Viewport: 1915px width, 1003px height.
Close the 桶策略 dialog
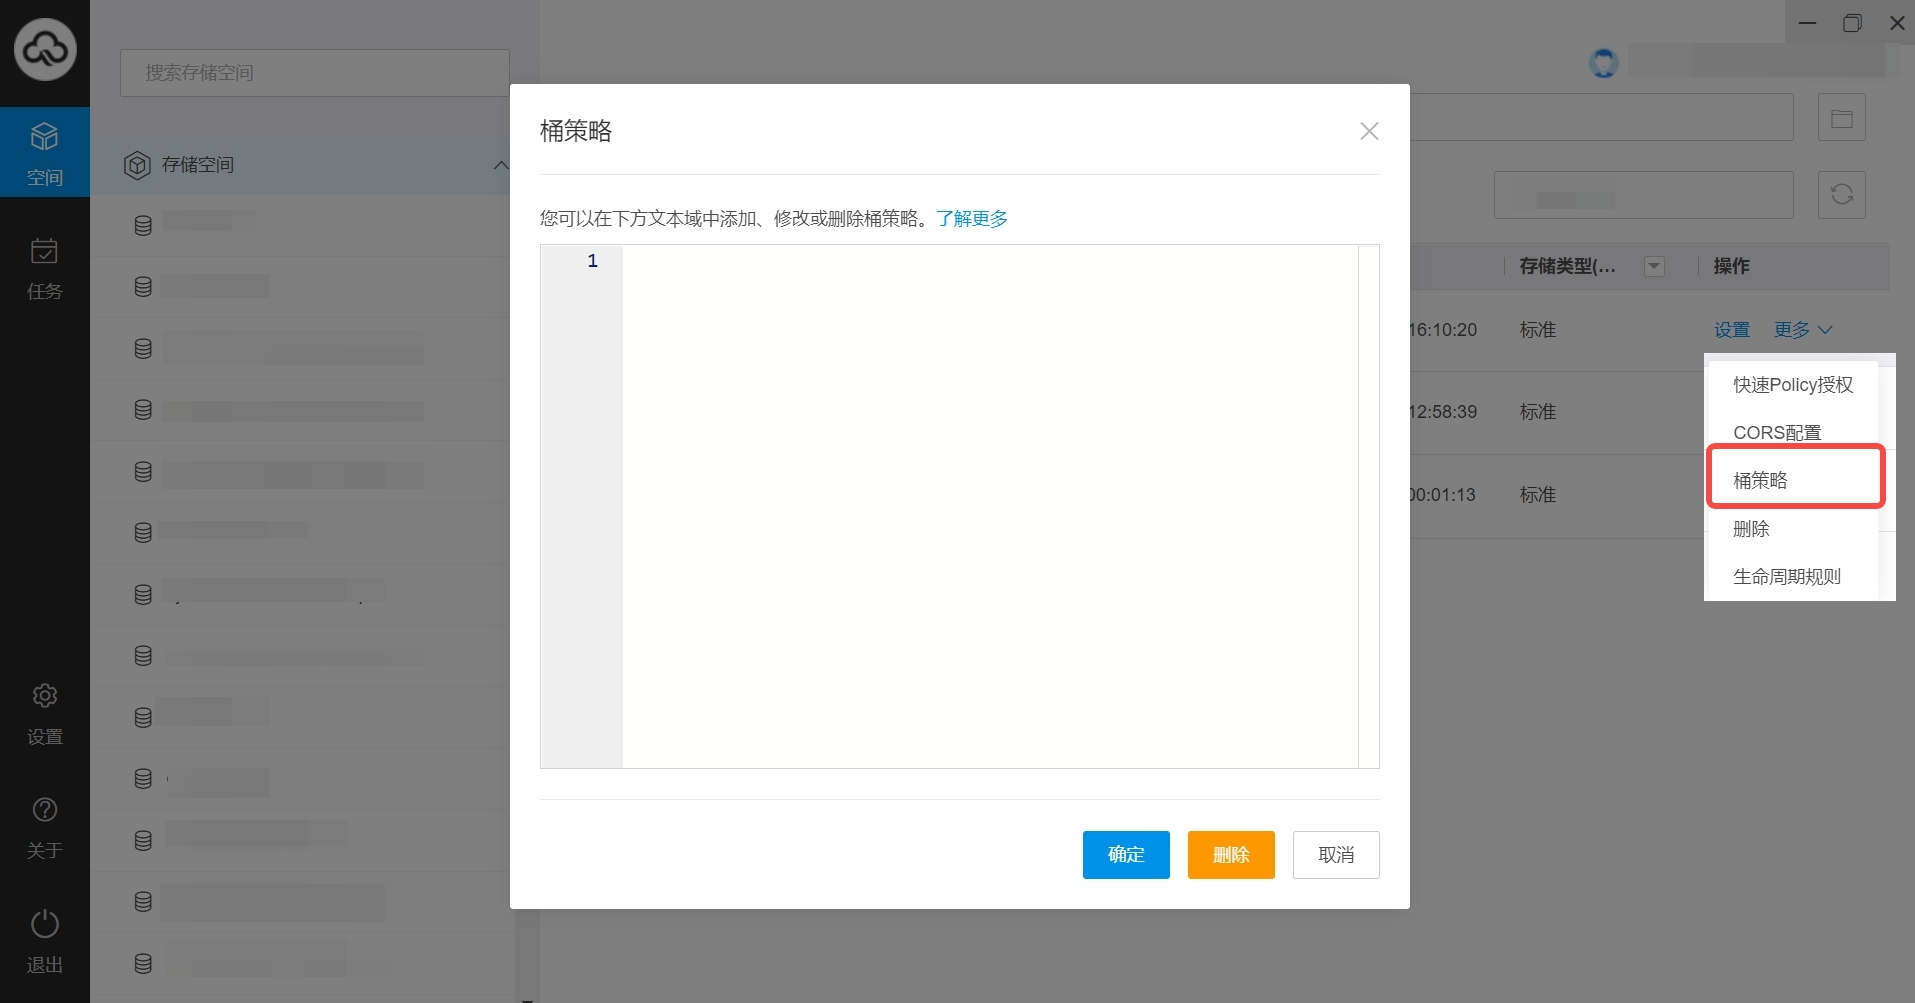tap(1369, 131)
